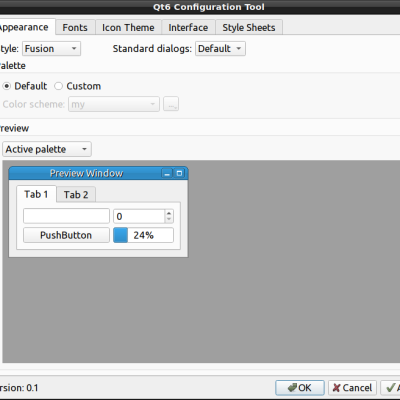The height and width of the screenshot is (400, 400).
Task: Click the empty text field in preview
Action: 66,216
